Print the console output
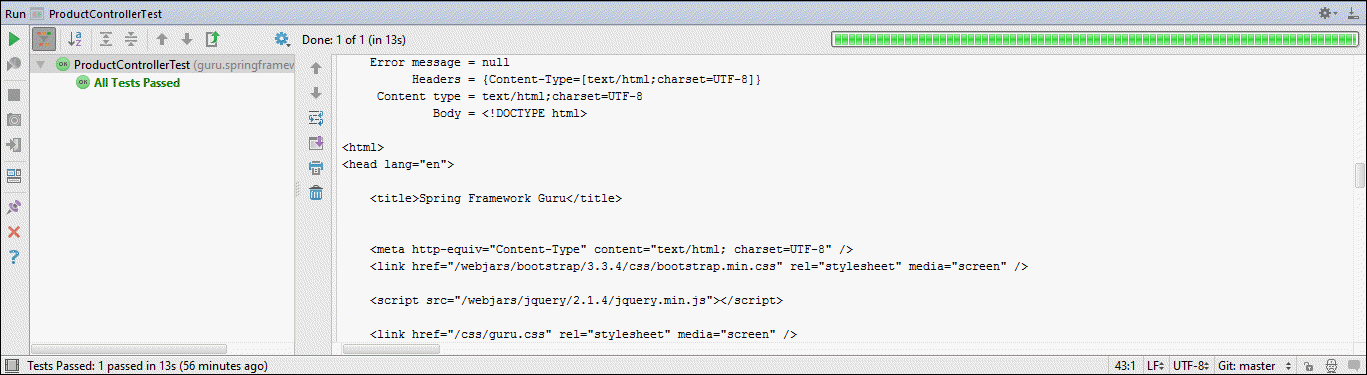 point(316,167)
